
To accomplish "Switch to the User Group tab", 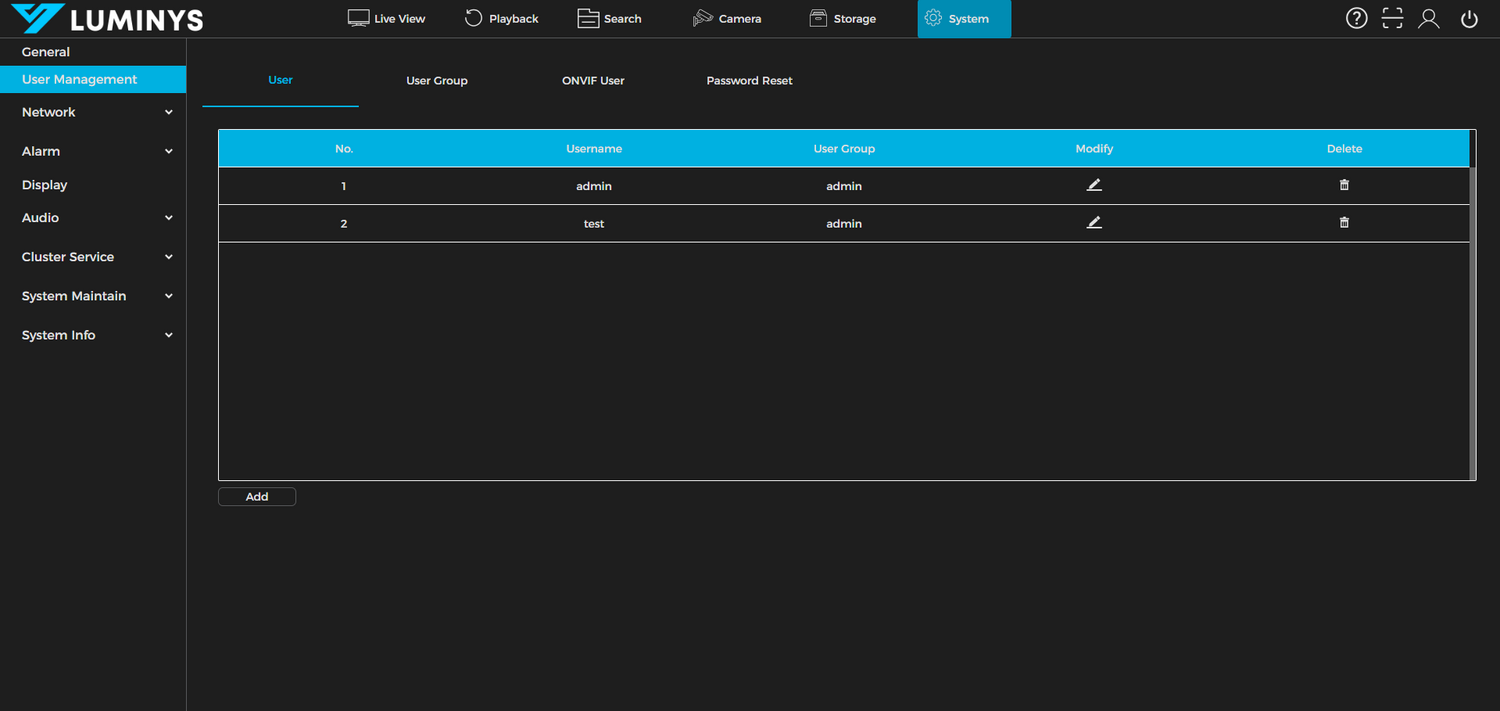I will [437, 81].
